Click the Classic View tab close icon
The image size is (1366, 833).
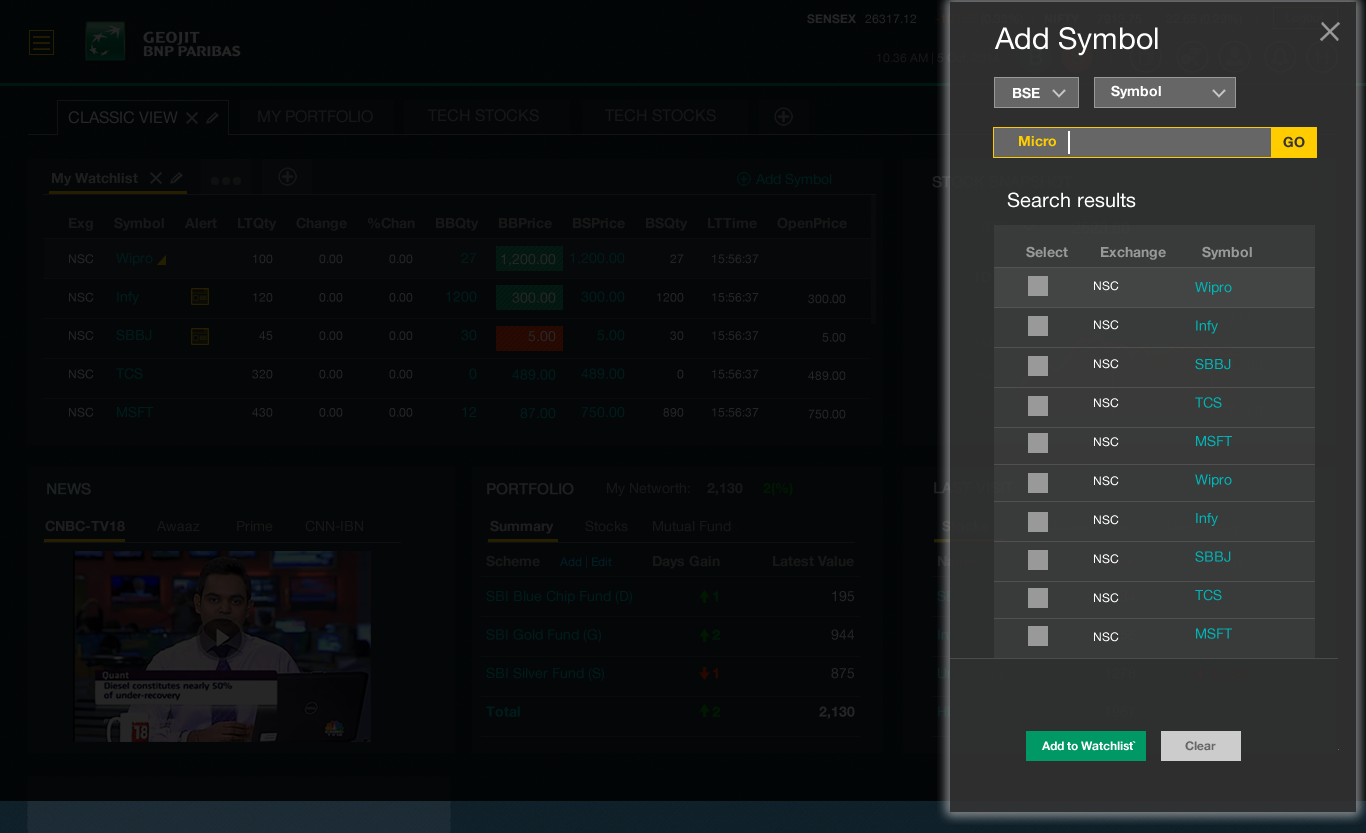[x=192, y=118]
